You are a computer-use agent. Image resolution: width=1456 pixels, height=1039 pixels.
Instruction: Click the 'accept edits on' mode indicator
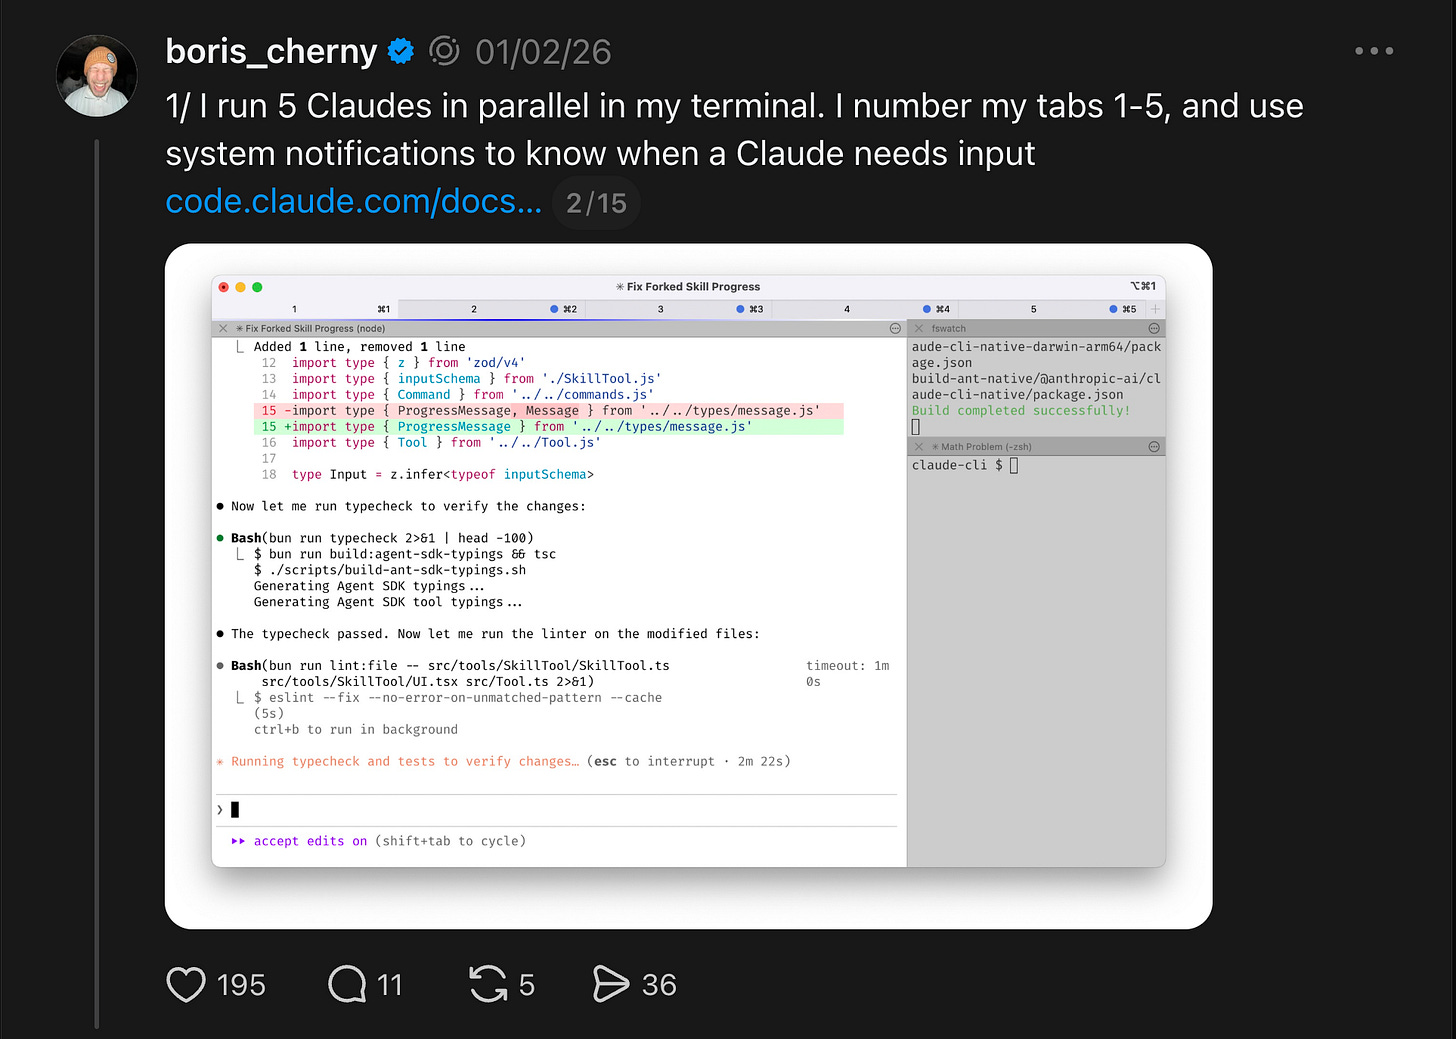(310, 841)
